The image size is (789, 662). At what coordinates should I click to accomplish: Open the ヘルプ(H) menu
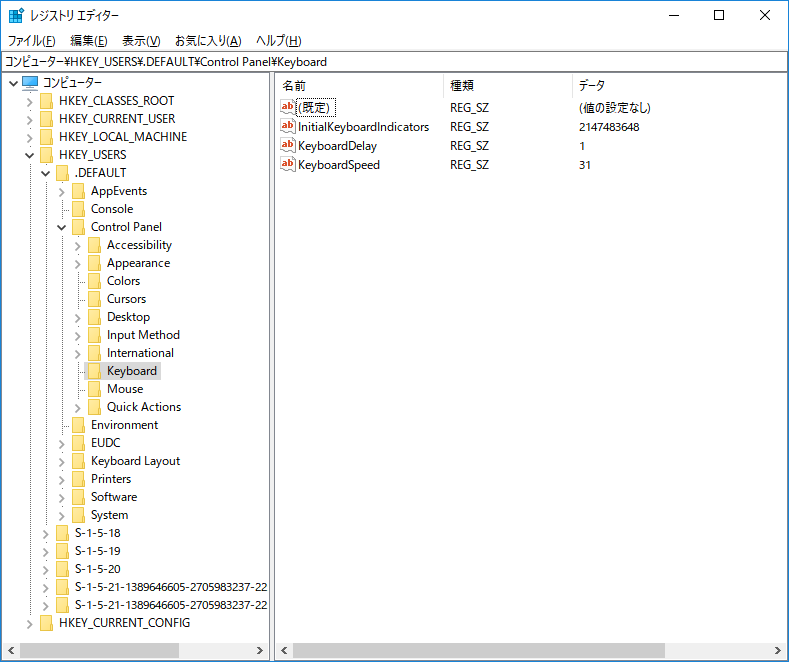click(x=279, y=41)
